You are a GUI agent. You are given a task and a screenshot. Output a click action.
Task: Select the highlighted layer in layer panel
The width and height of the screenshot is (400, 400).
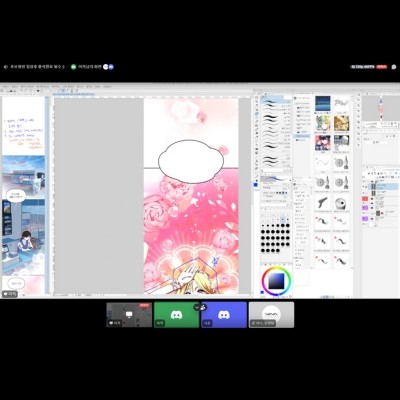tap(383, 187)
